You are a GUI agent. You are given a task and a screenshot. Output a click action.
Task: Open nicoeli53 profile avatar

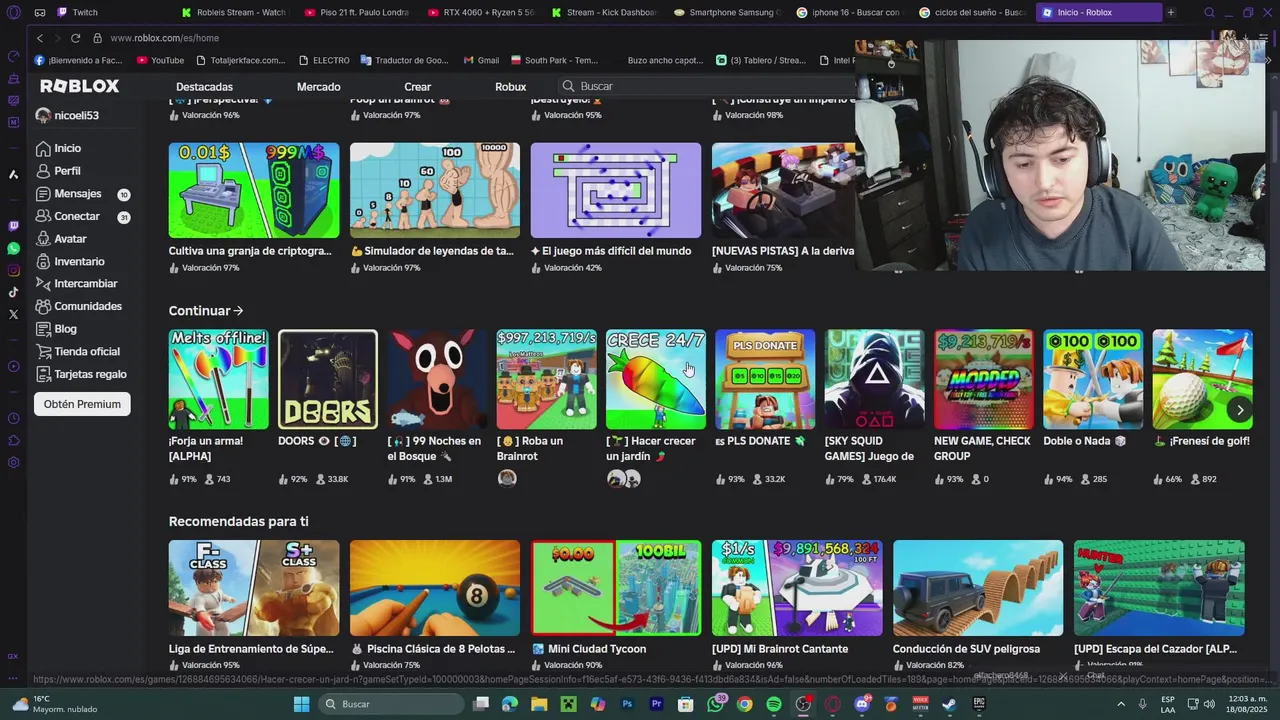[43, 115]
